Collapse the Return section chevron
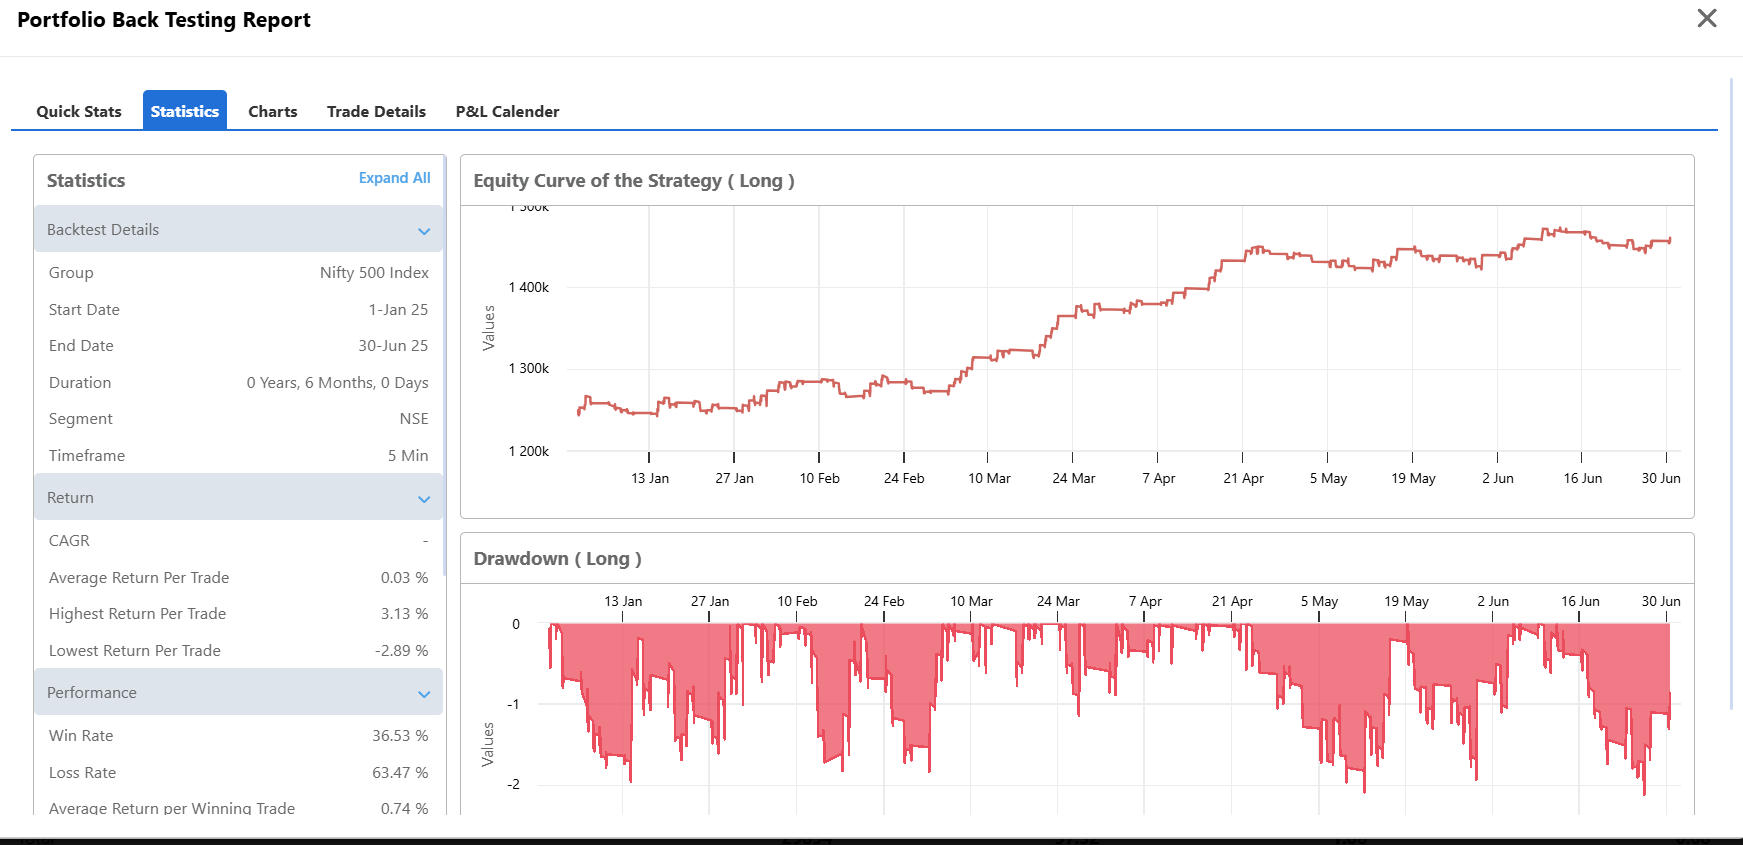This screenshot has width=1743, height=845. (x=424, y=499)
